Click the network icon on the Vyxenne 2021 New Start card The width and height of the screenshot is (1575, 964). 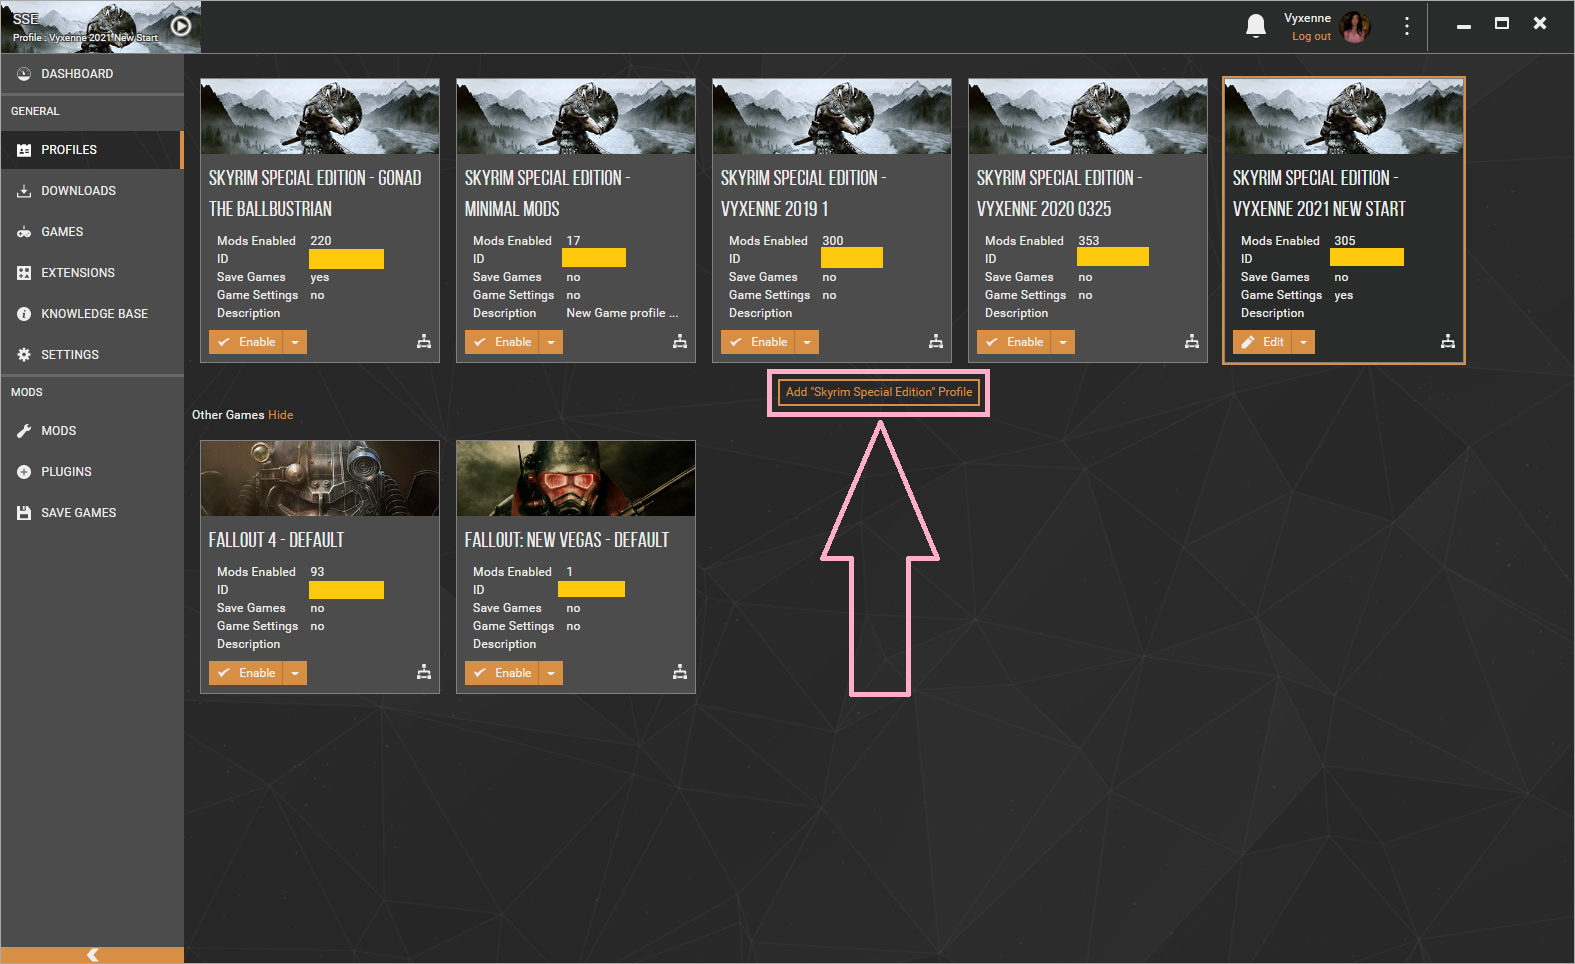click(x=1448, y=342)
